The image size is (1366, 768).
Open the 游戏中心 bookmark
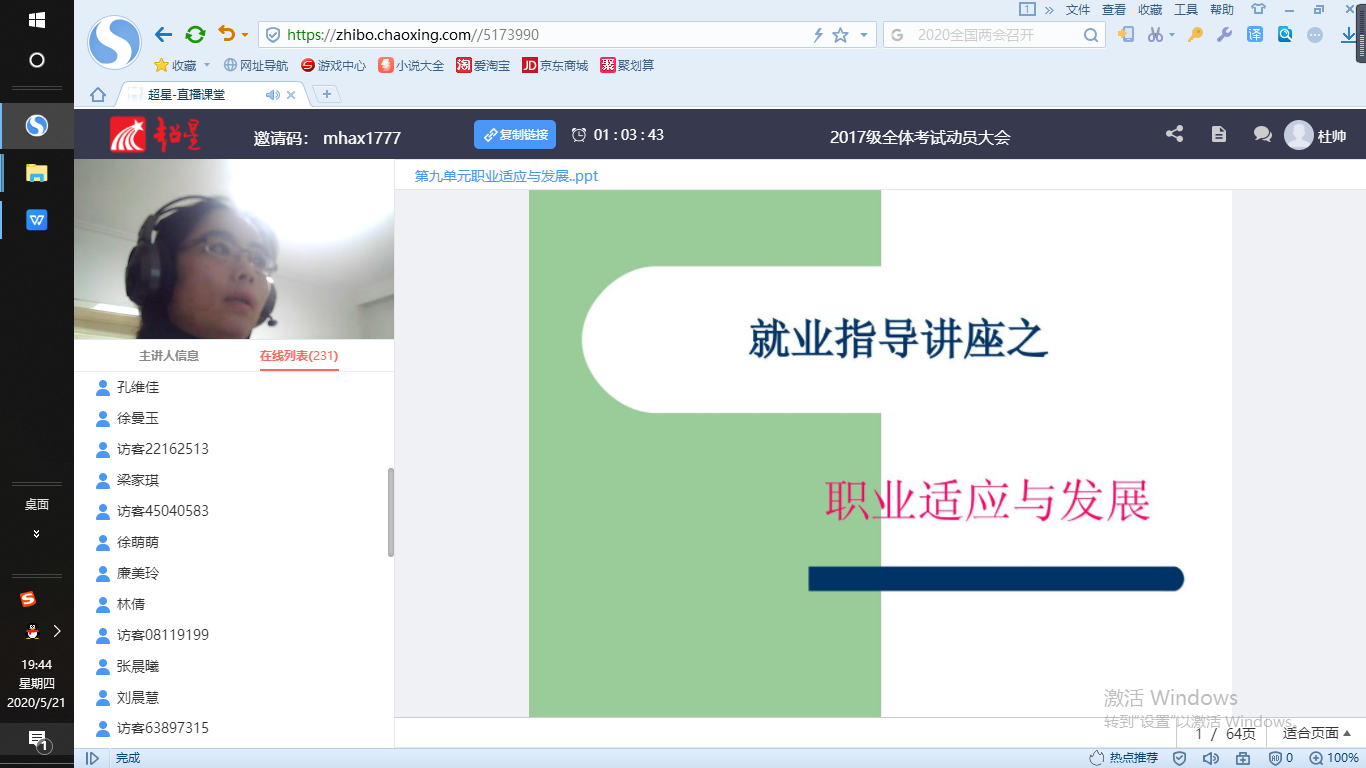(333, 66)
